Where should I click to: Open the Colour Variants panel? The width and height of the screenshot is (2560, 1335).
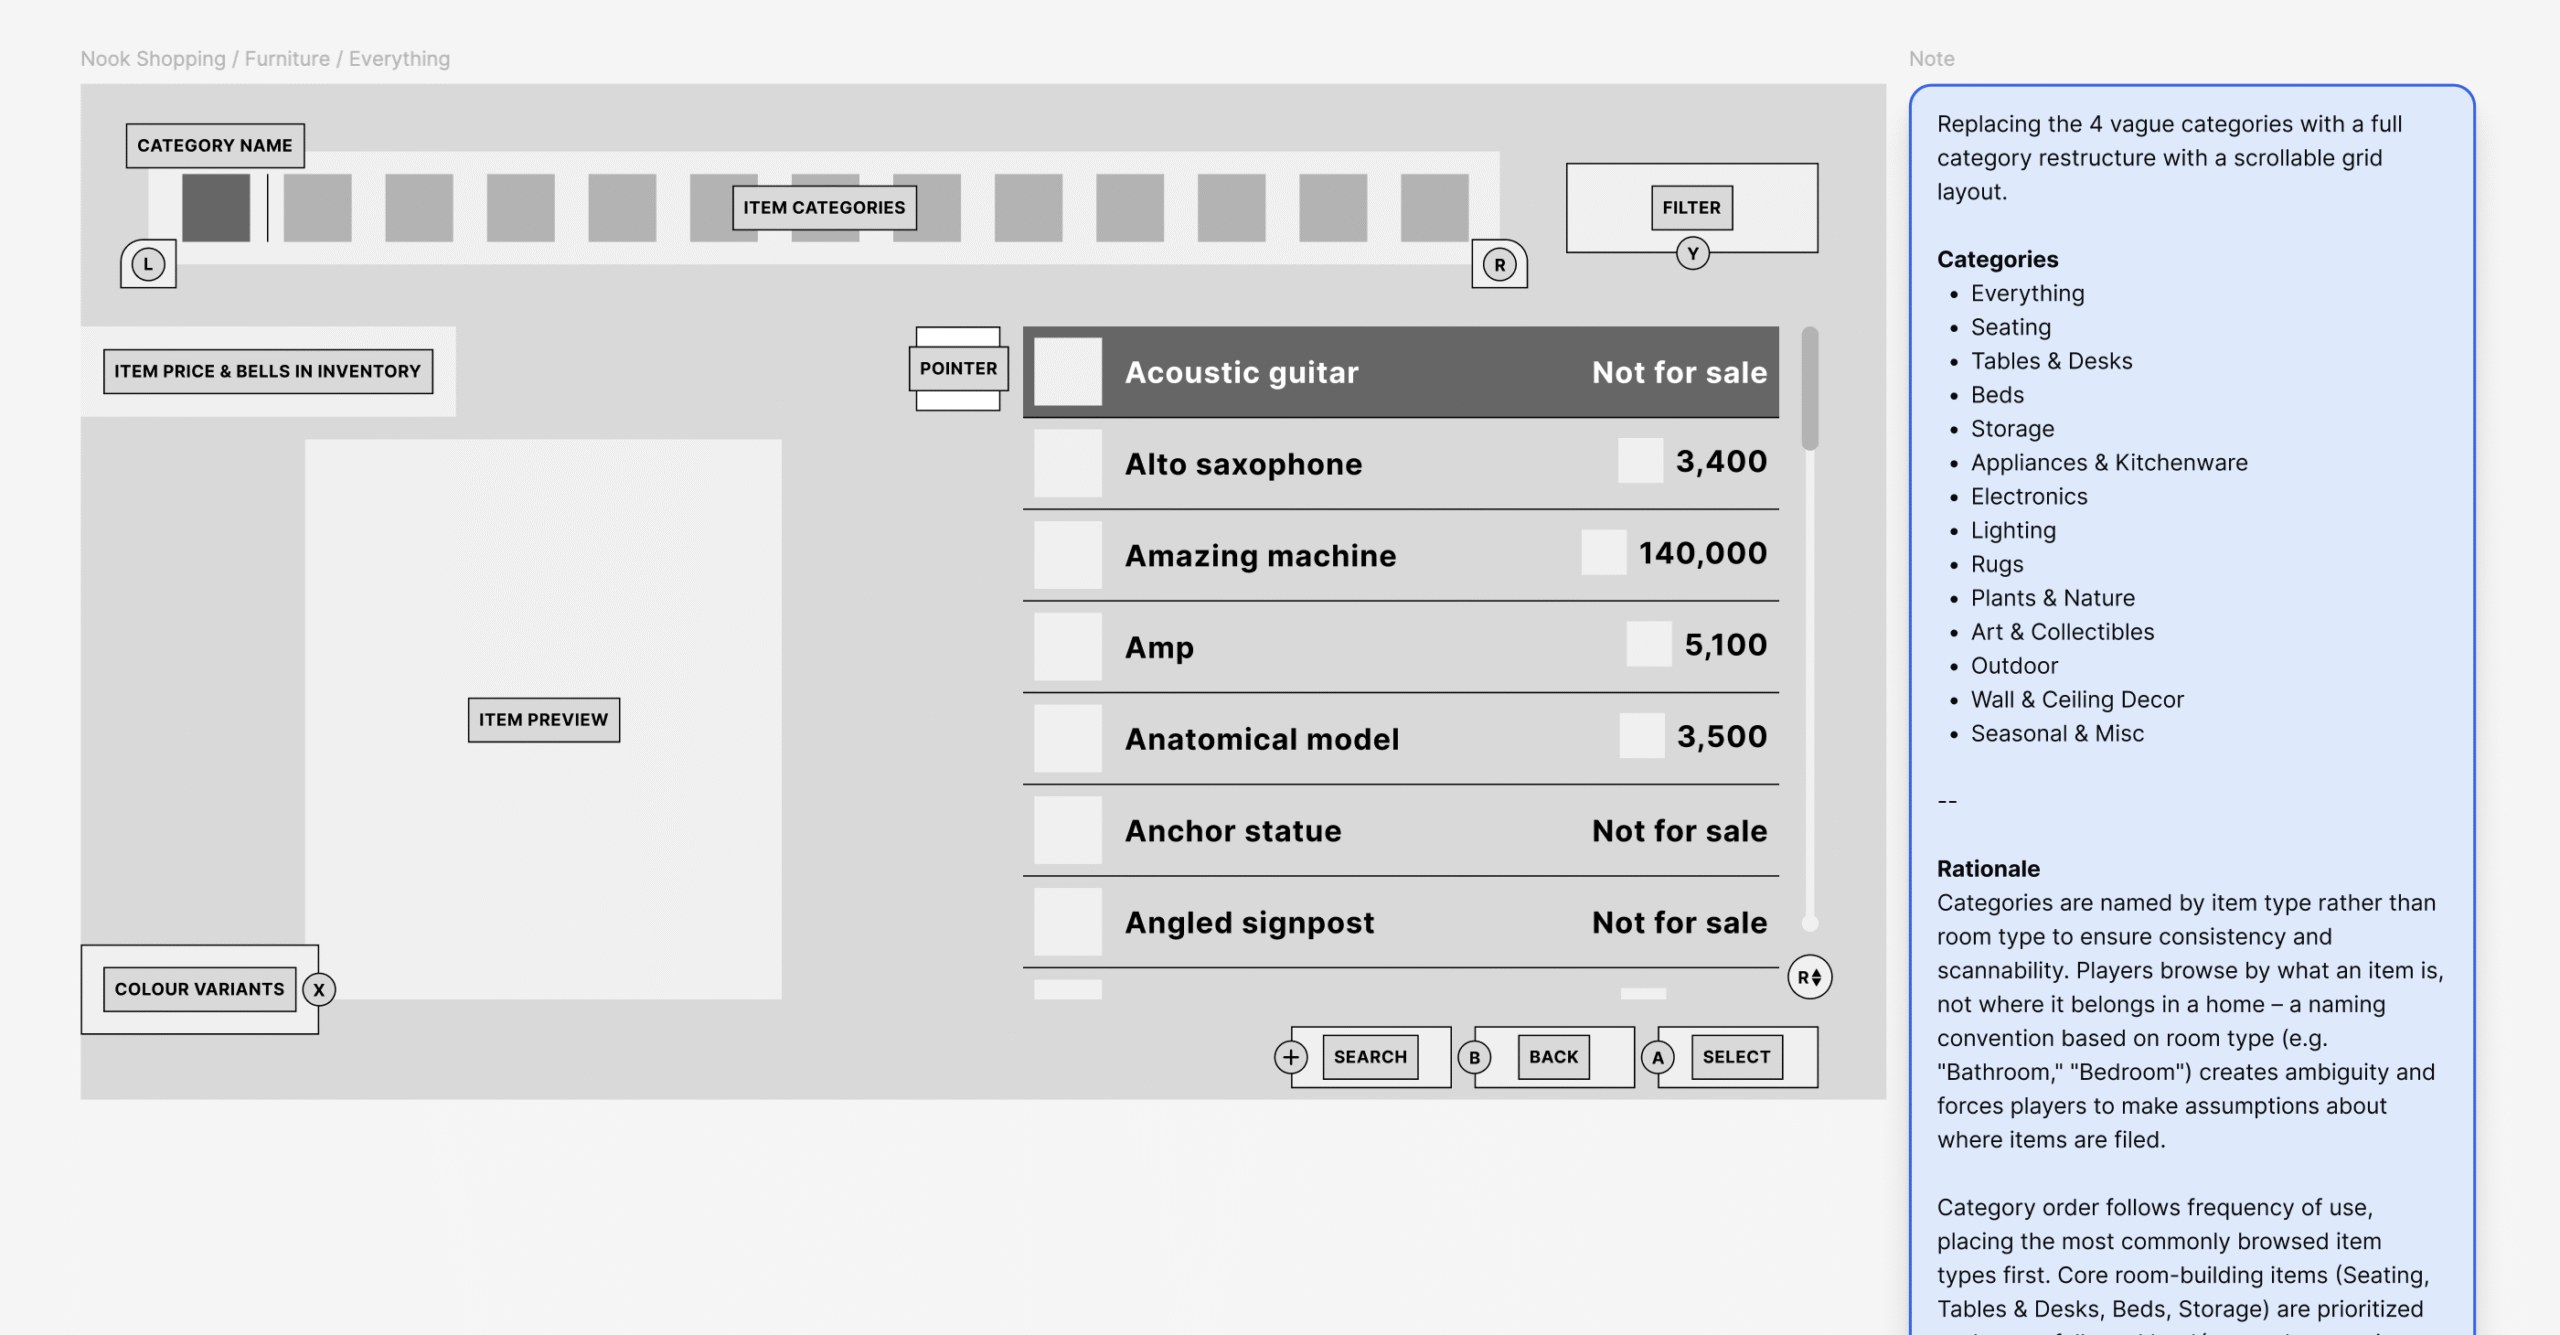click(x=199, y=989)
